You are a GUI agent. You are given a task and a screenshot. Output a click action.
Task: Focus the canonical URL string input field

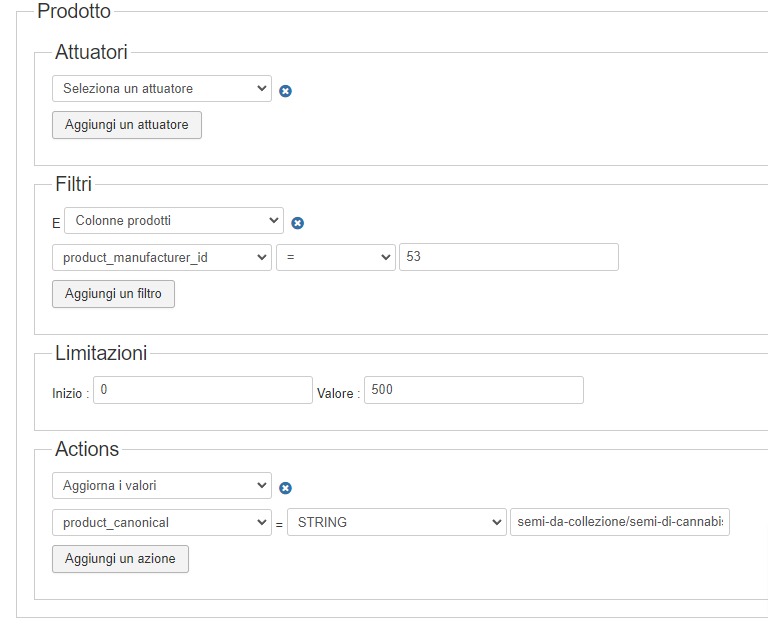pos(619,522)
